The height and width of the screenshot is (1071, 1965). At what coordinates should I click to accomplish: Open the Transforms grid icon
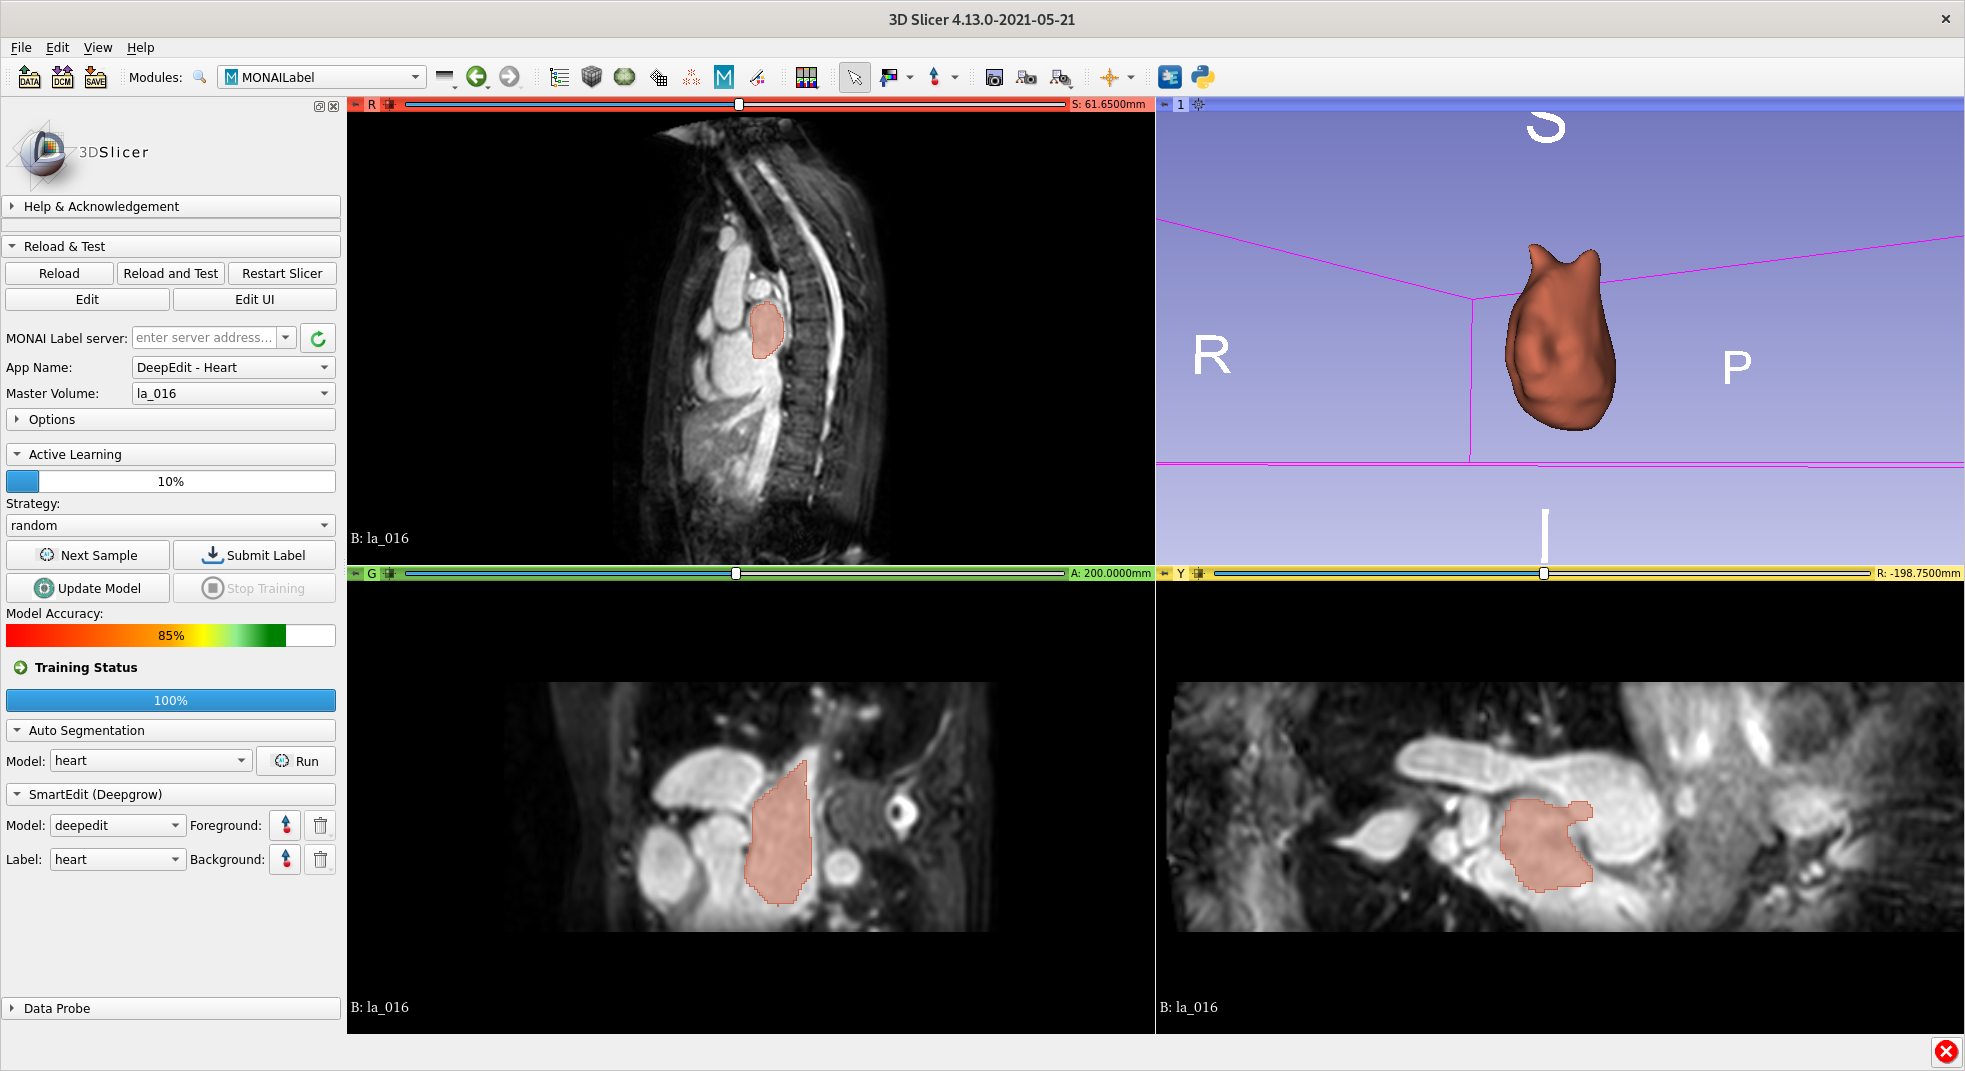tap(658, 77)
